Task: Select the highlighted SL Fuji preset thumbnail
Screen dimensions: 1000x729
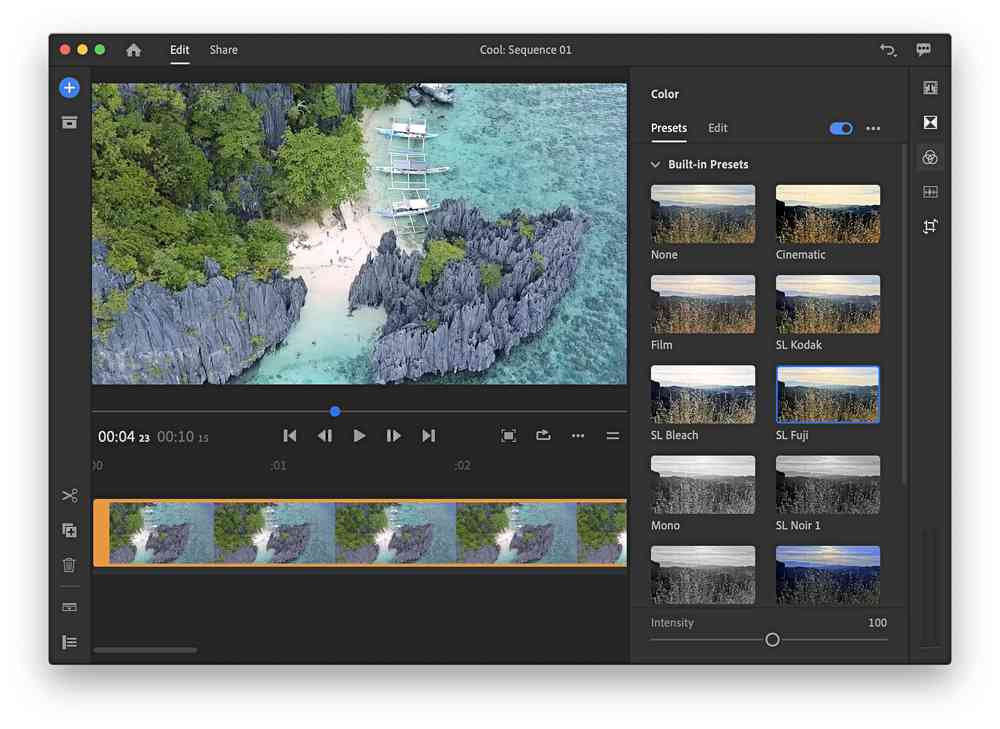Action: tap(828, 394)
